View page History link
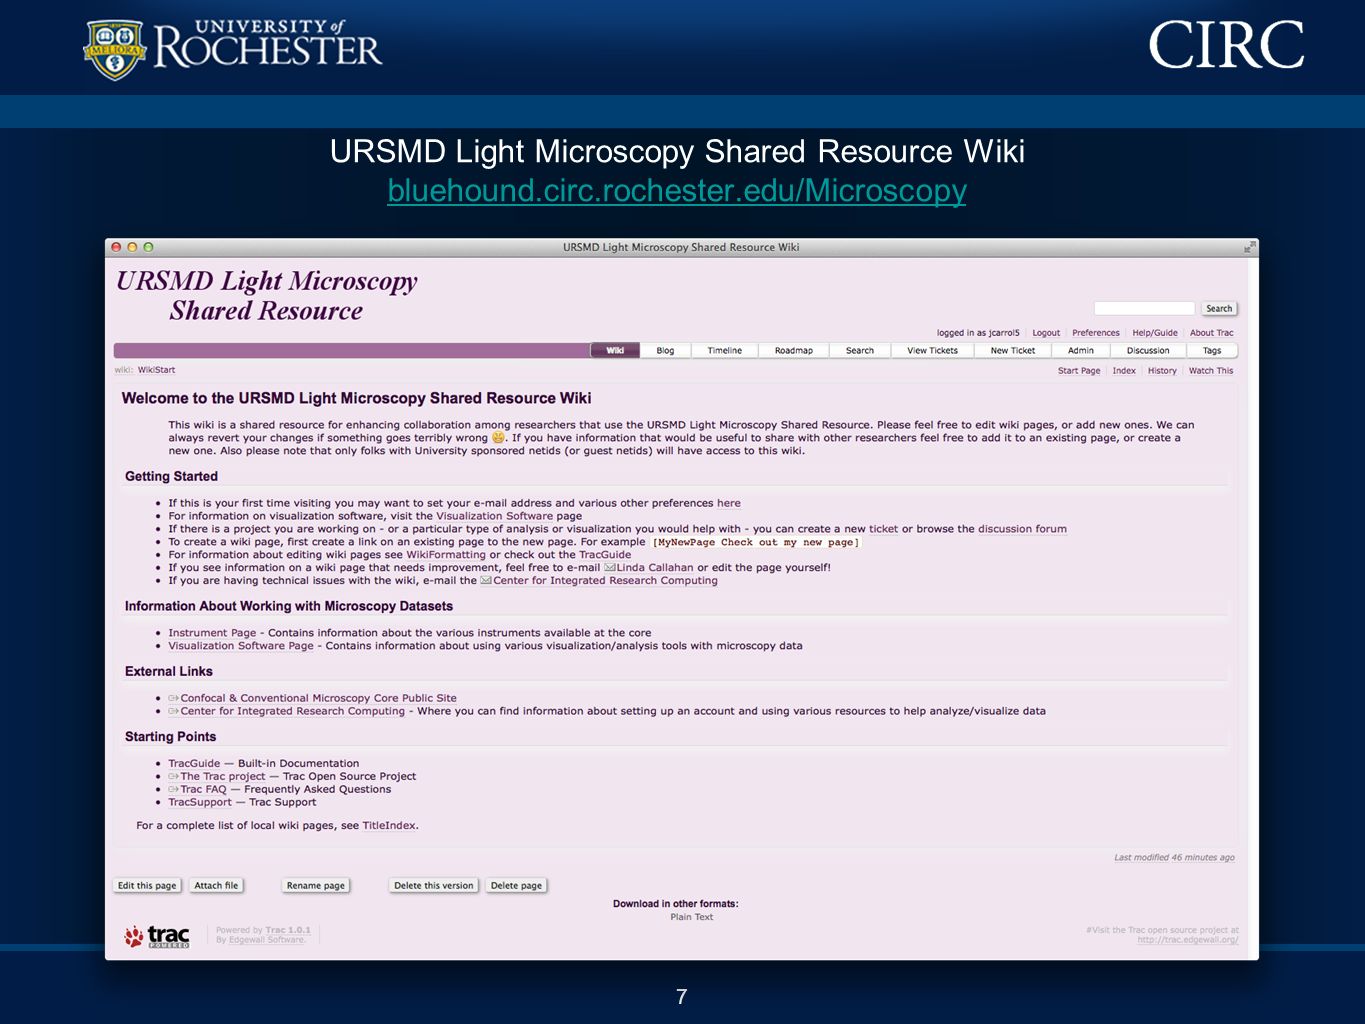This screenshot has height=1024, width=1365. 1162,371
